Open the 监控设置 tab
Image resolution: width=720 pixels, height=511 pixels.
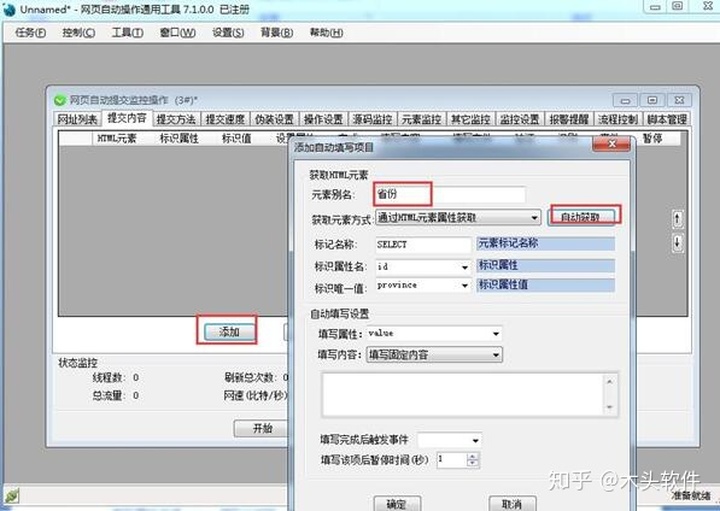click(520, 119)
